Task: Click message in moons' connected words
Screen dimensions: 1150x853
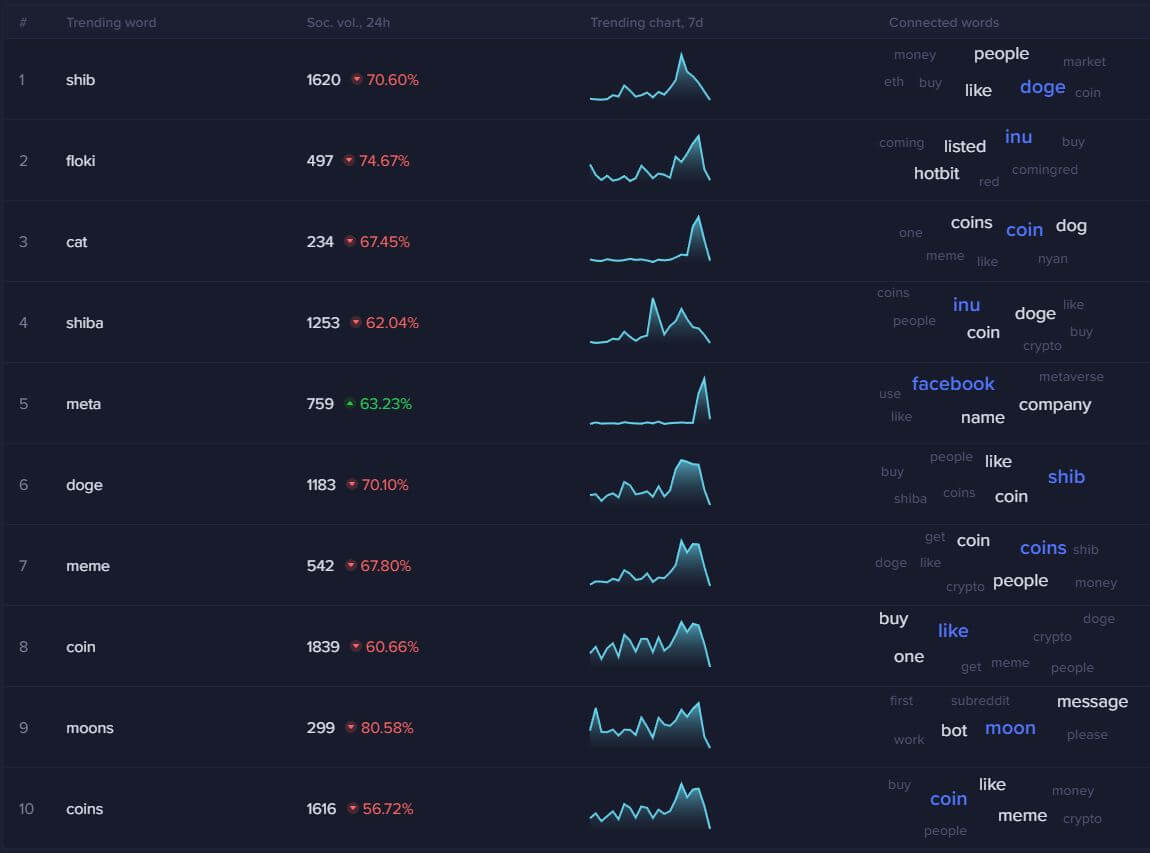Action: coord(1092,702)
